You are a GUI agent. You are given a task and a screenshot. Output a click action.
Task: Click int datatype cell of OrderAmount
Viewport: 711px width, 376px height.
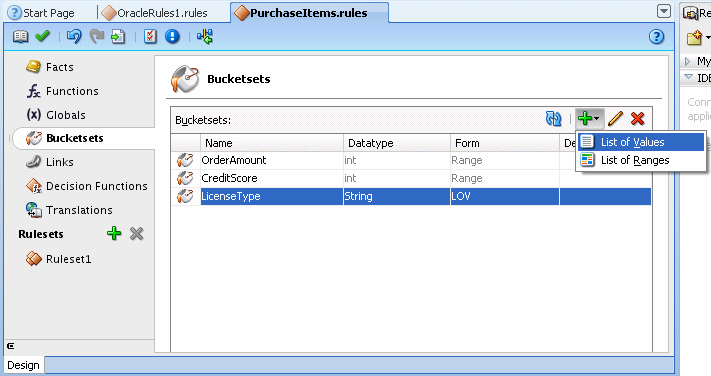[396, 160]
